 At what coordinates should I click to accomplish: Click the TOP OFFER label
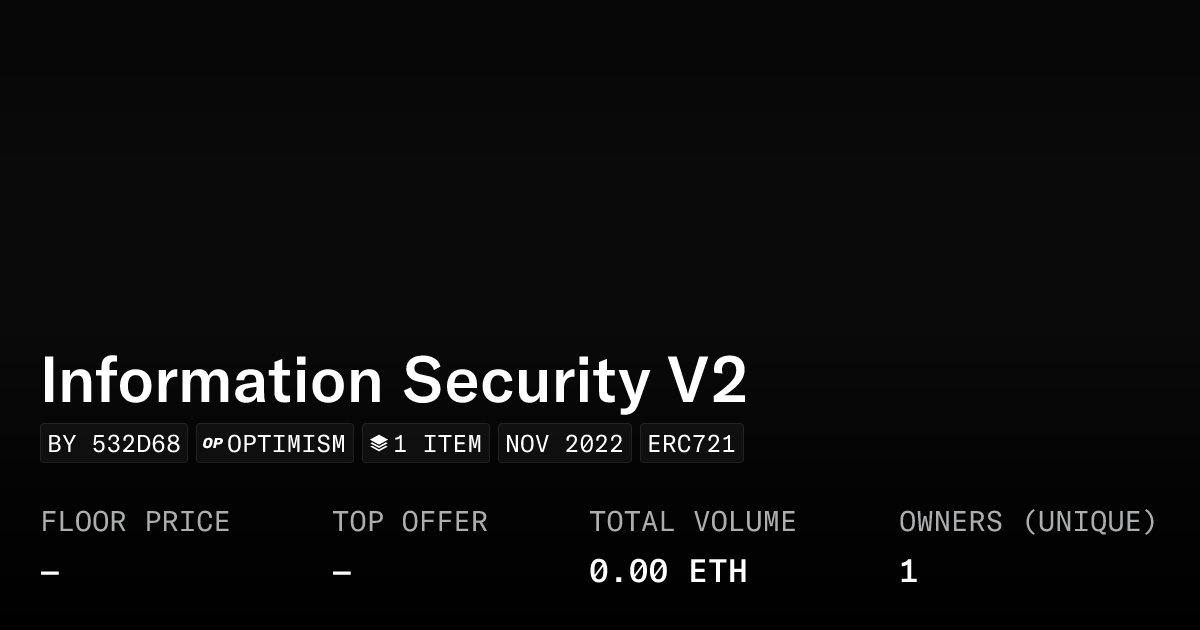click(x=410, y=522)
